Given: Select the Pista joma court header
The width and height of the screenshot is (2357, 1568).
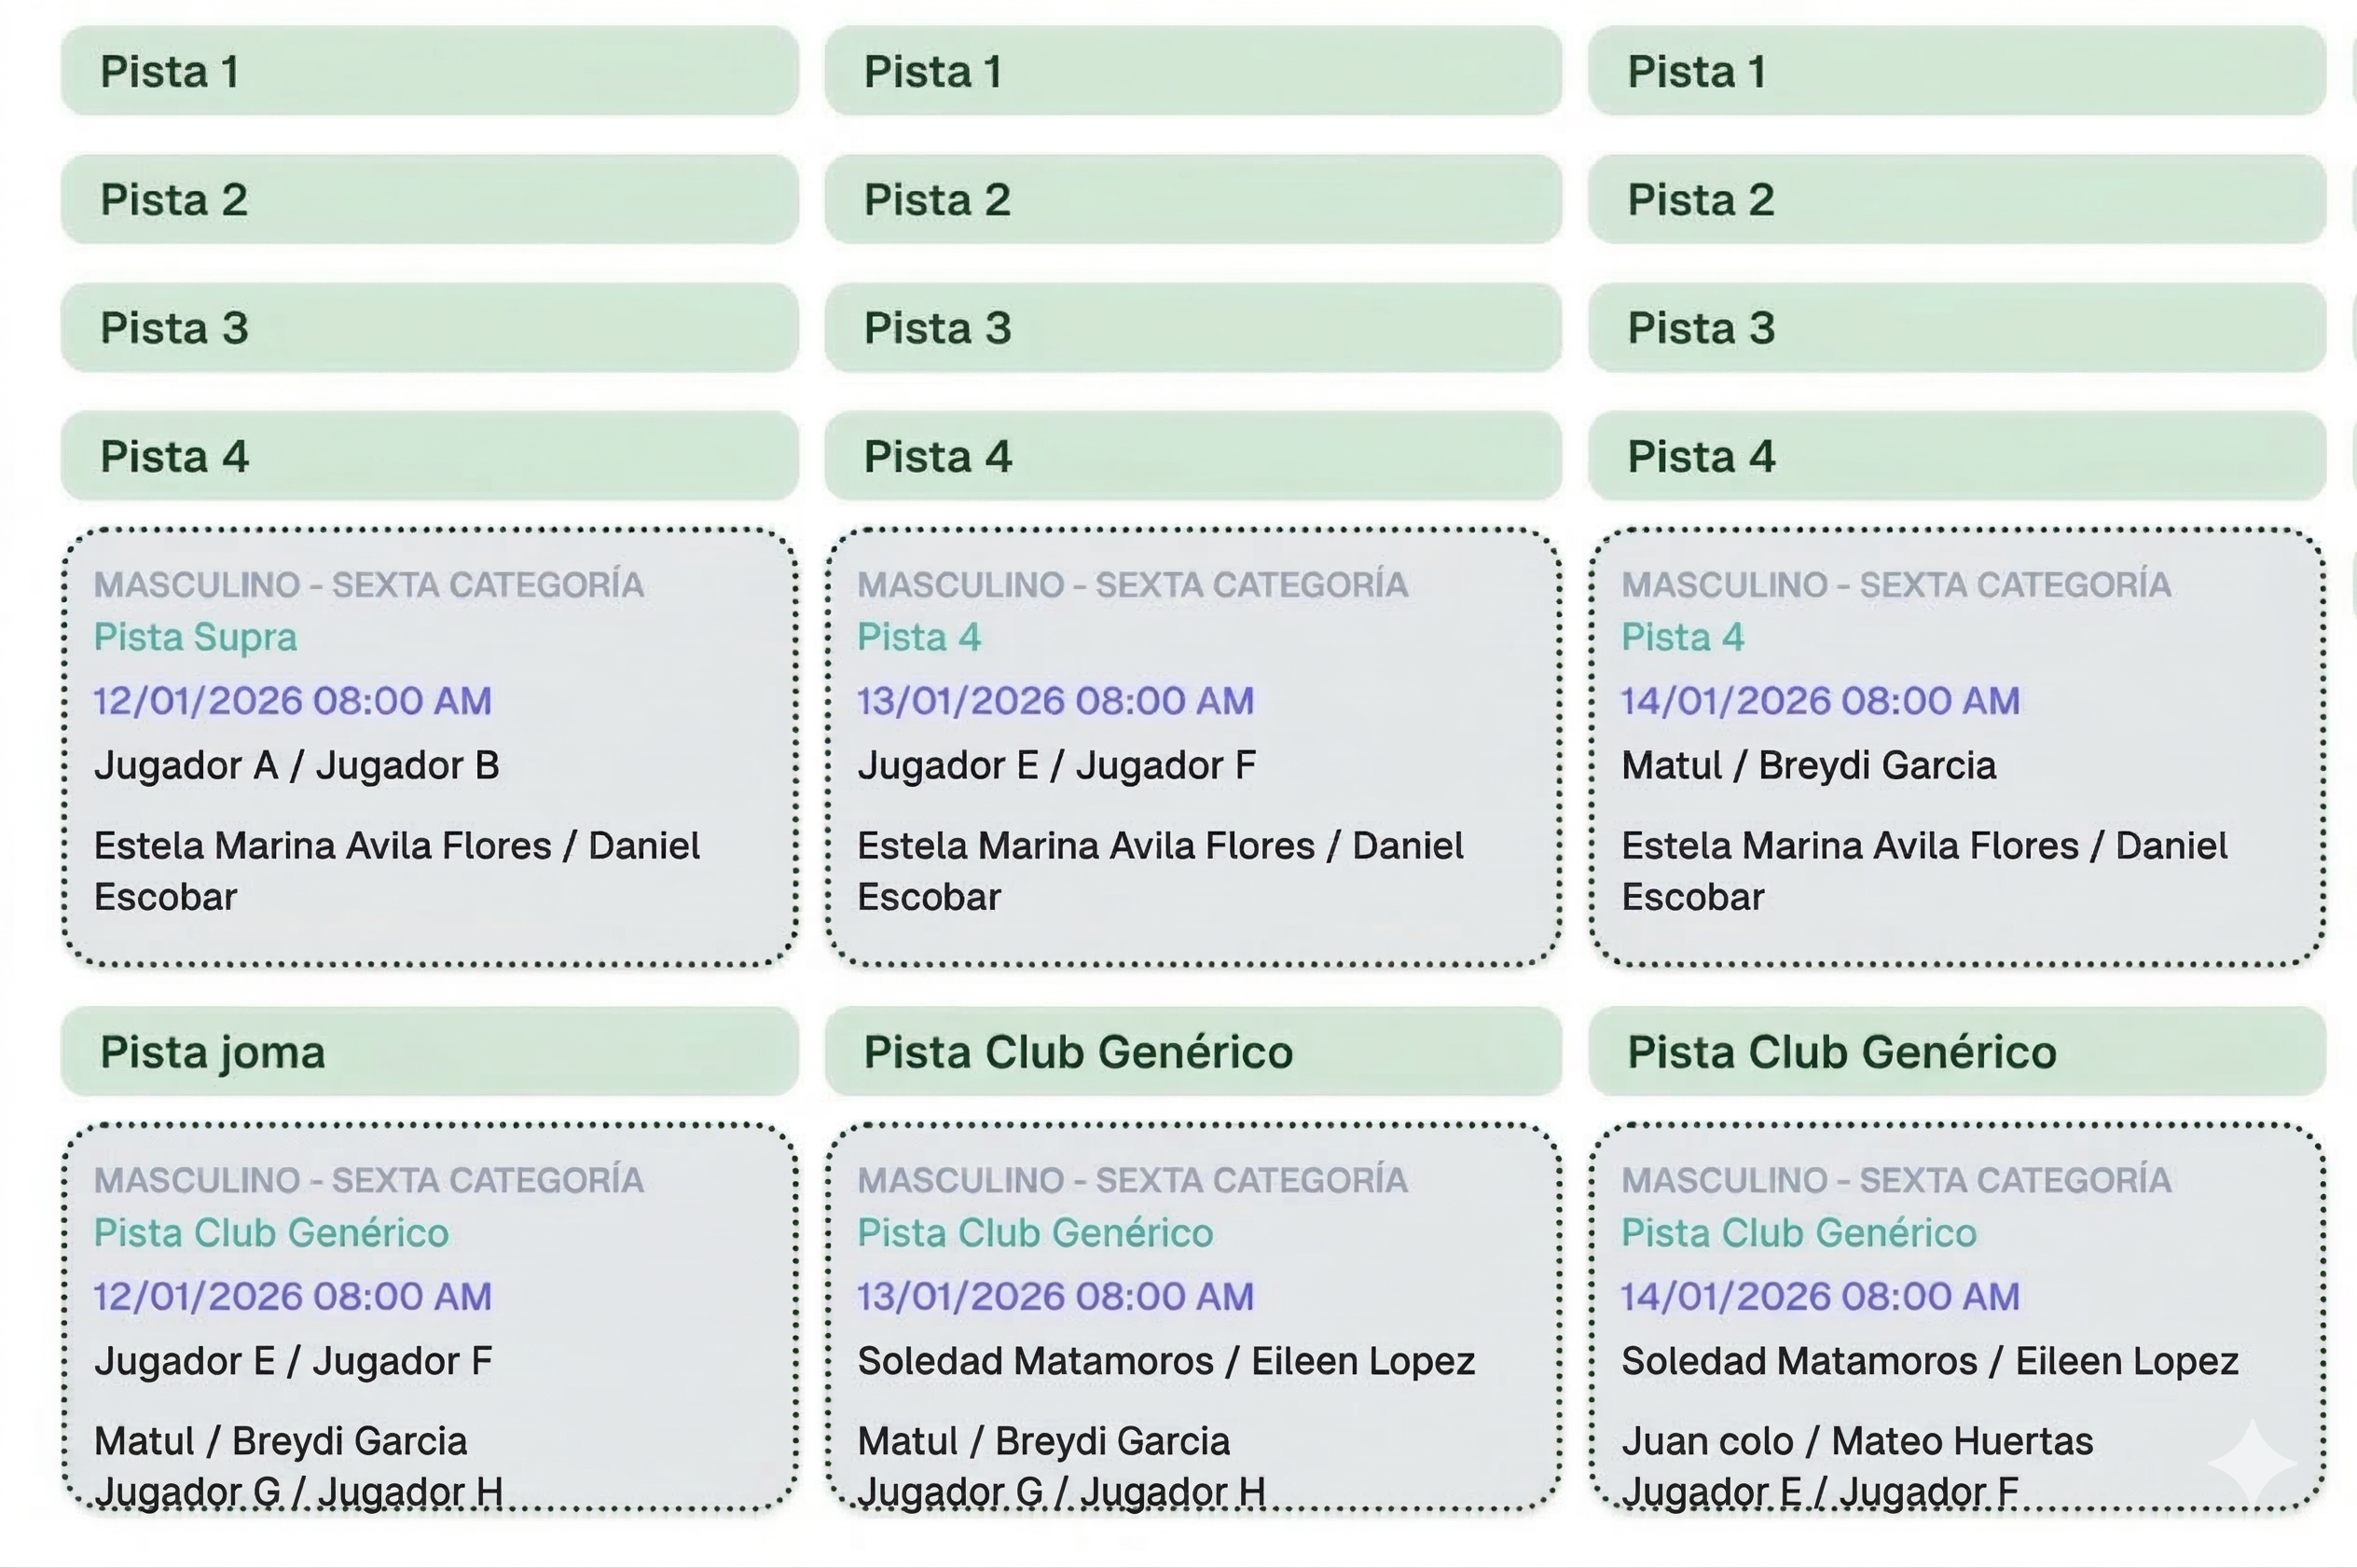Looking at the screenshot, I should pyautogui.click(x=429, y=1052).
